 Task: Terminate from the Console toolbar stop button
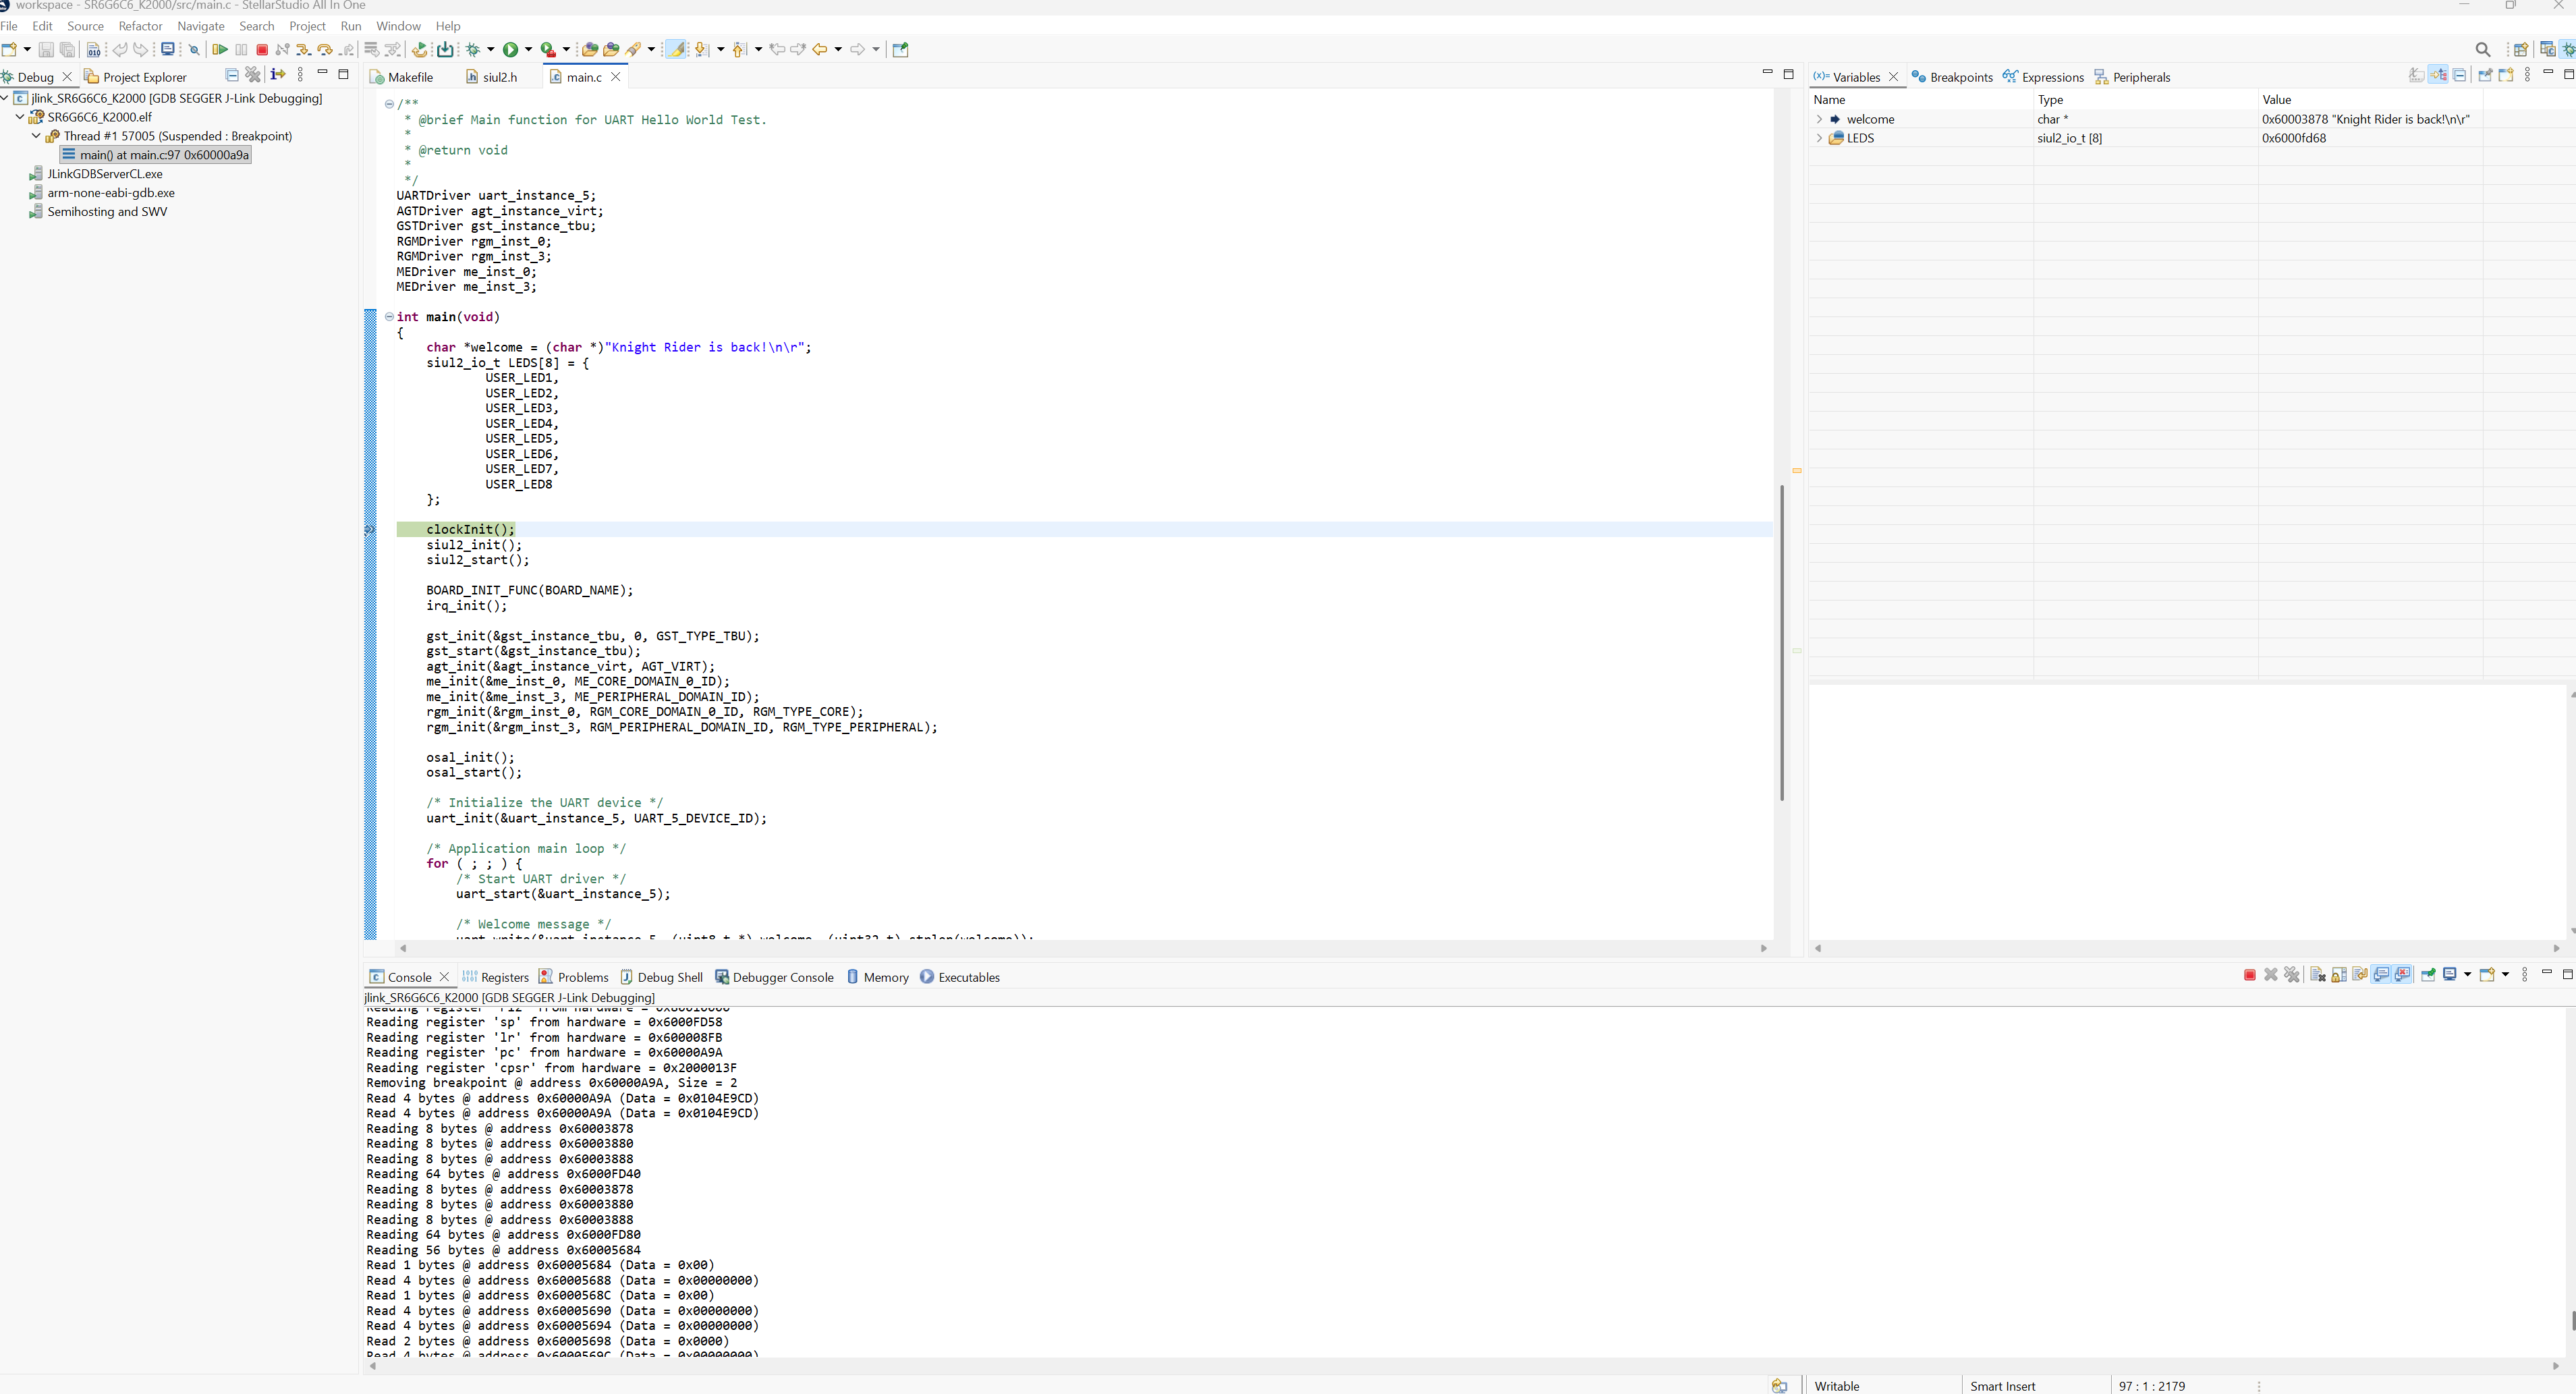[x=2250, y=975]
